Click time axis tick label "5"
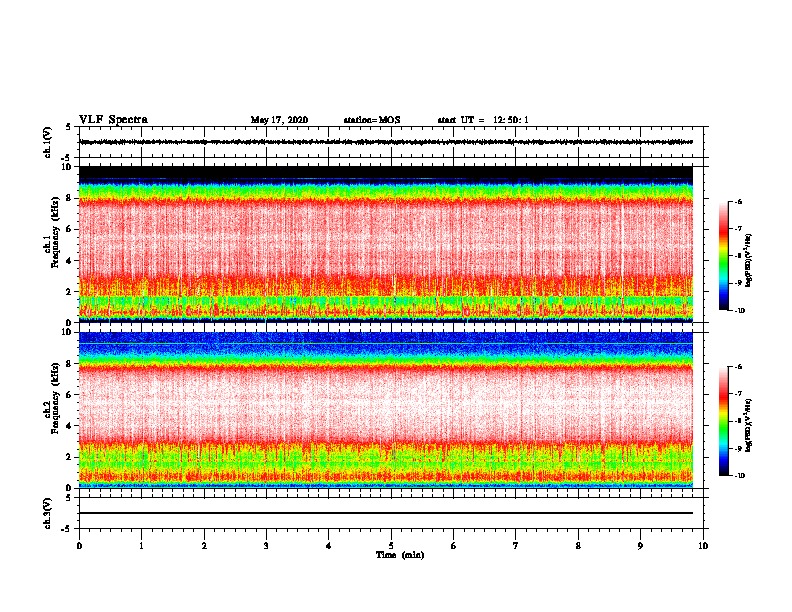The height and width of the screenshot is (612, 792). (x=391, y=546)
